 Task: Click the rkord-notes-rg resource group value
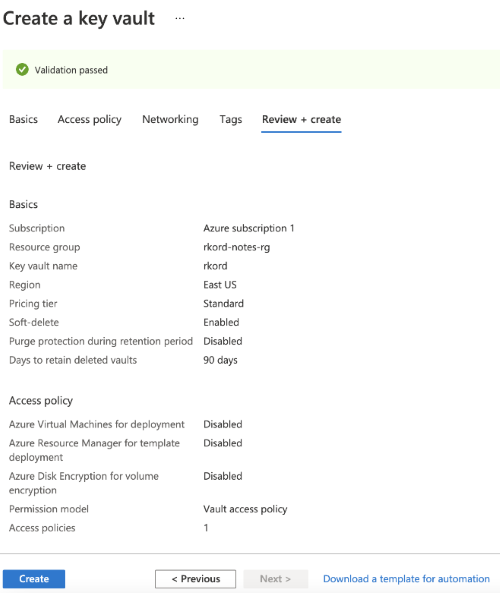click(x=237, y=247)
